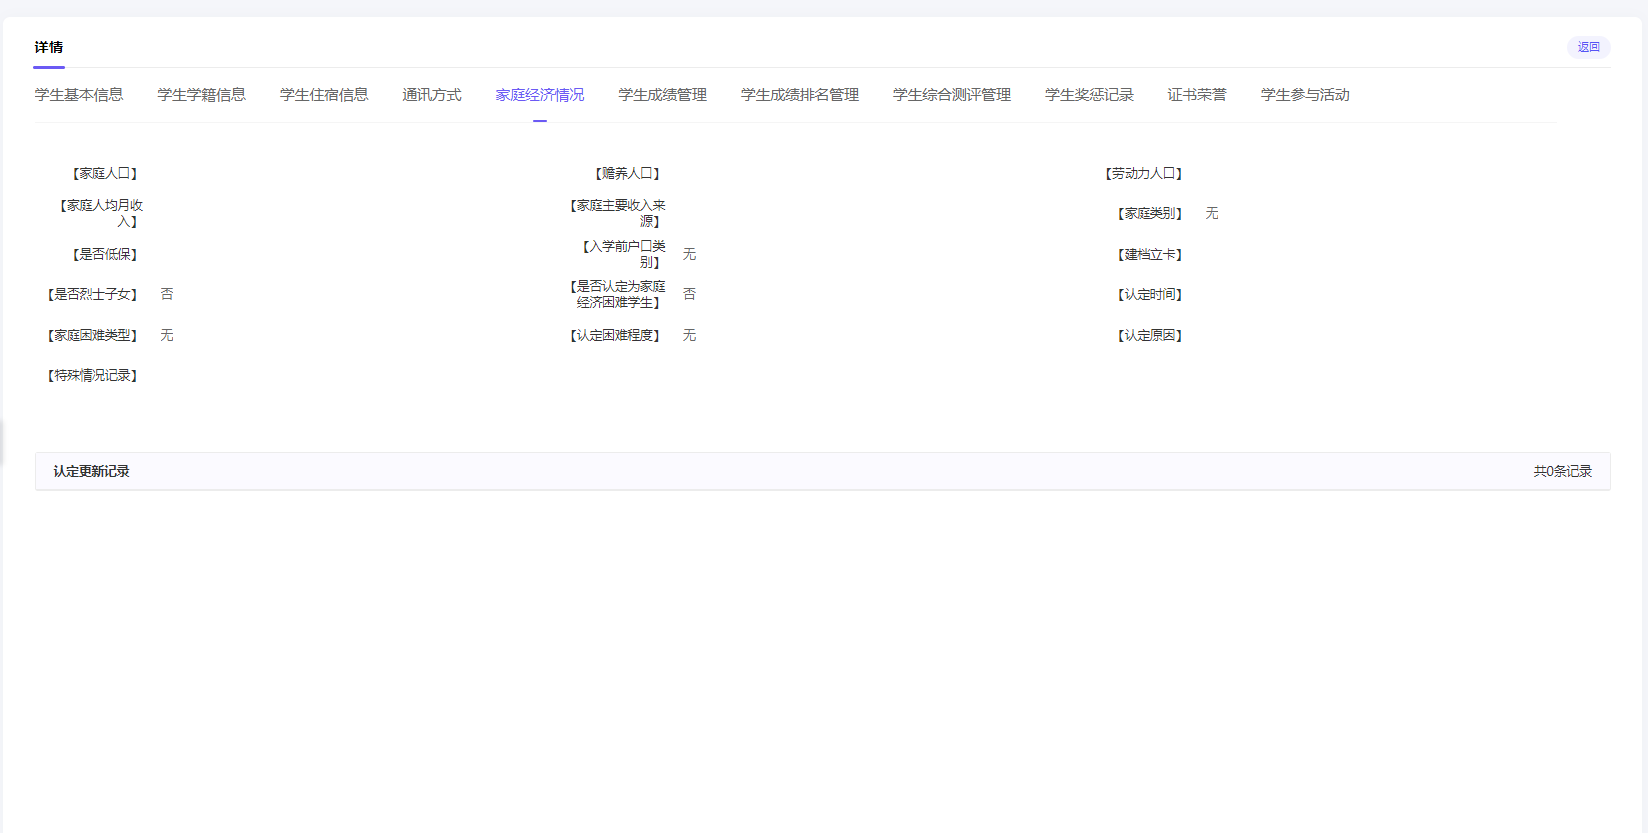Open the 学生基本信息 tab
The image size is (1648, 833).
79,95
